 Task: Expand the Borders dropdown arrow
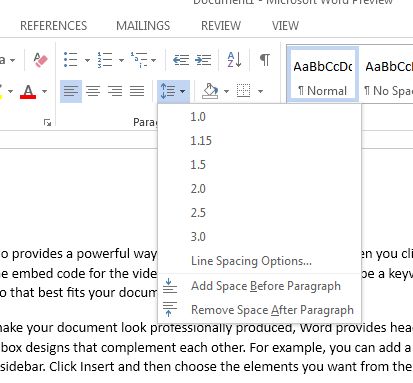(260, 91)
